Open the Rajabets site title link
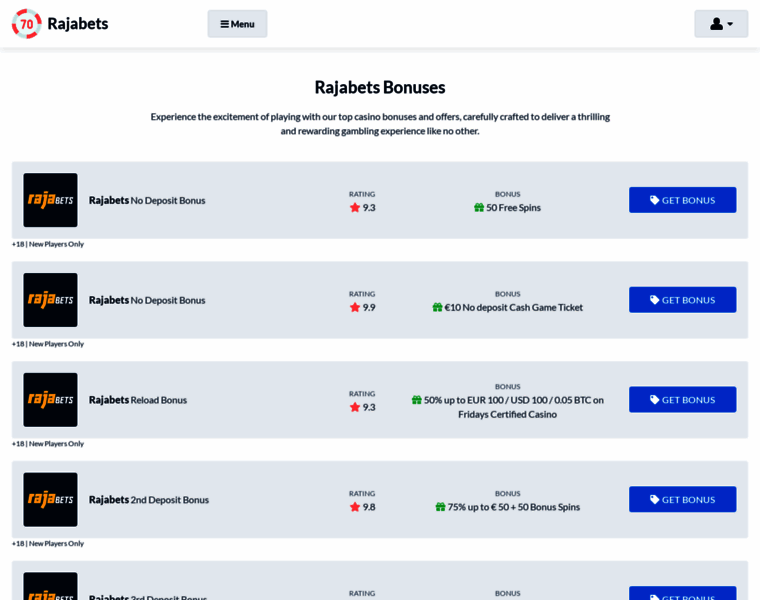 pyautogui.click(x=78, y=24)
